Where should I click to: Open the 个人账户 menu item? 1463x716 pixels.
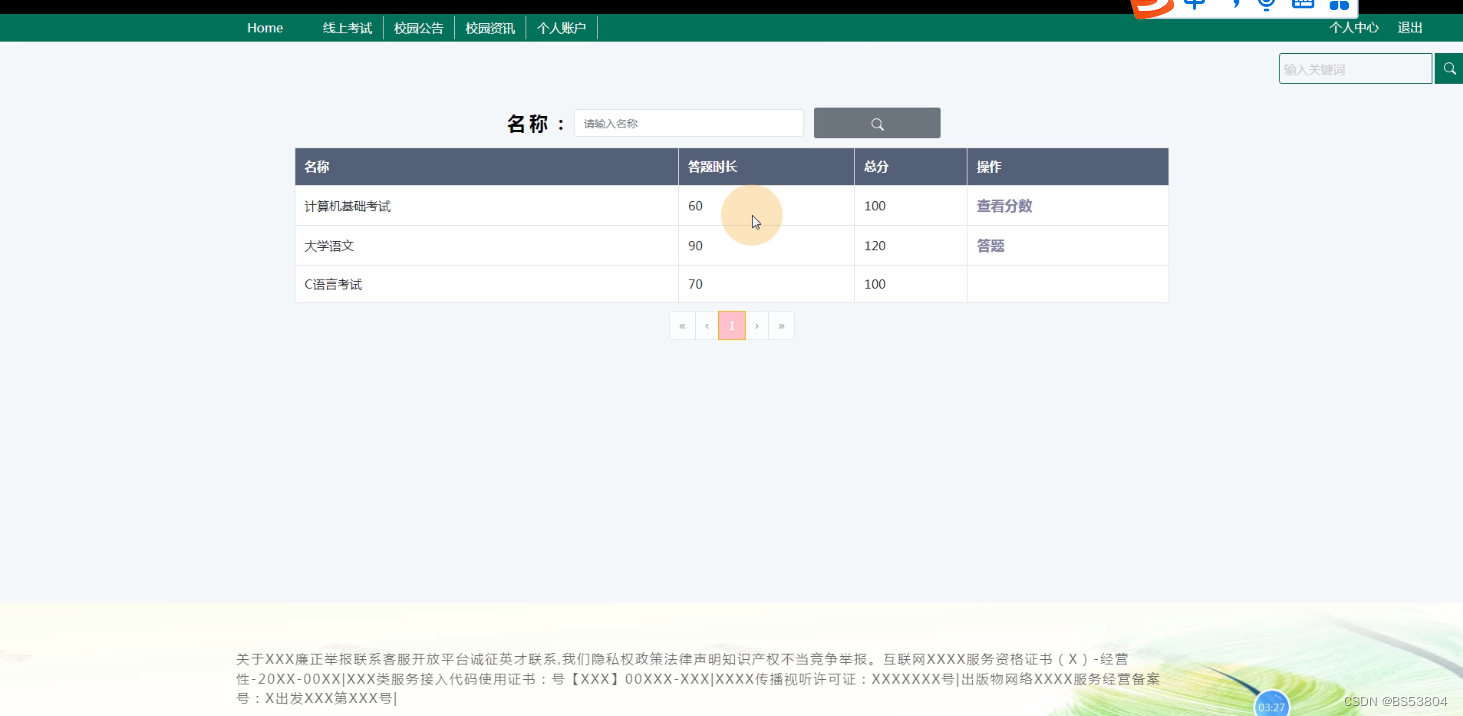(x=561, y=28)
